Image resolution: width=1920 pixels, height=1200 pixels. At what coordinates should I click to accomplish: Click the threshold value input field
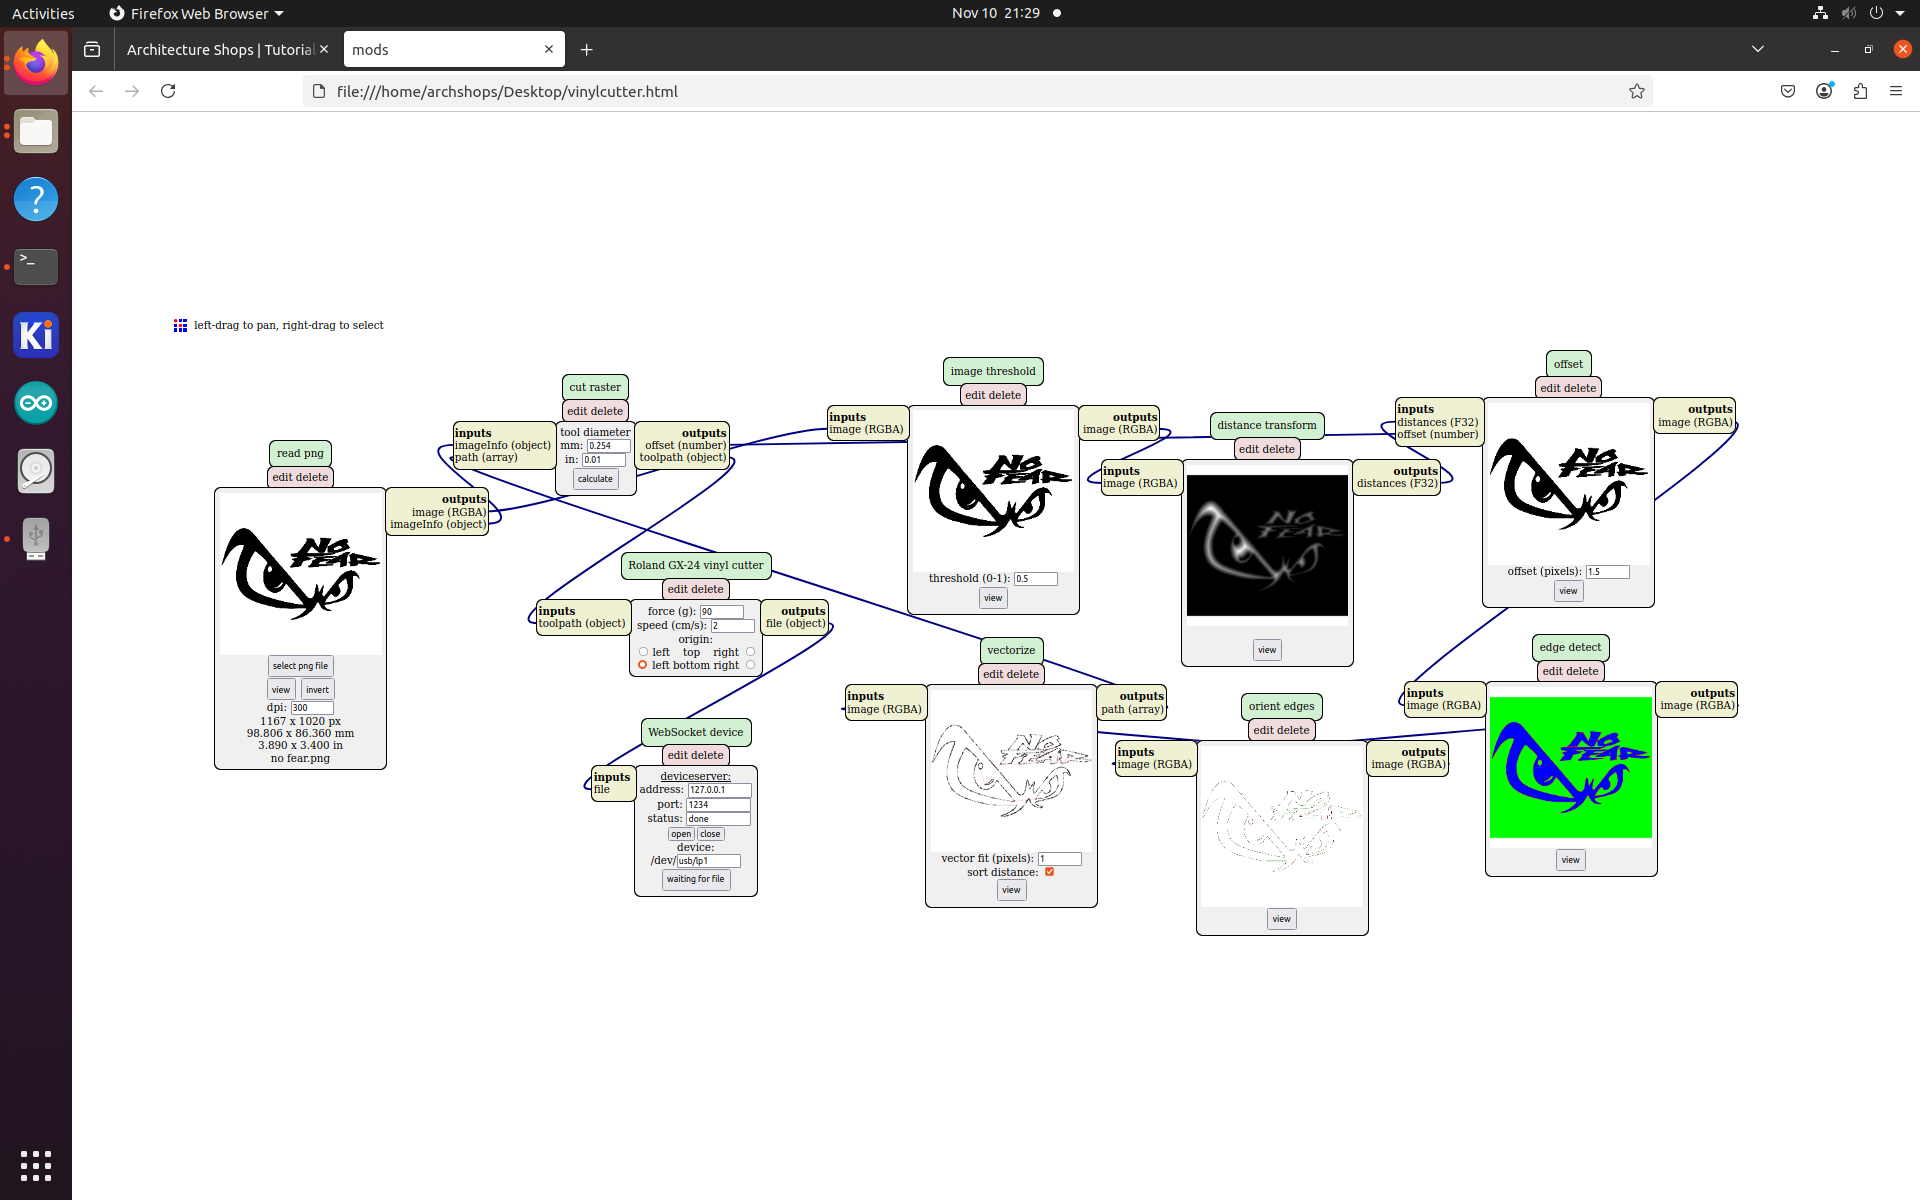[x=1035, y=579]
